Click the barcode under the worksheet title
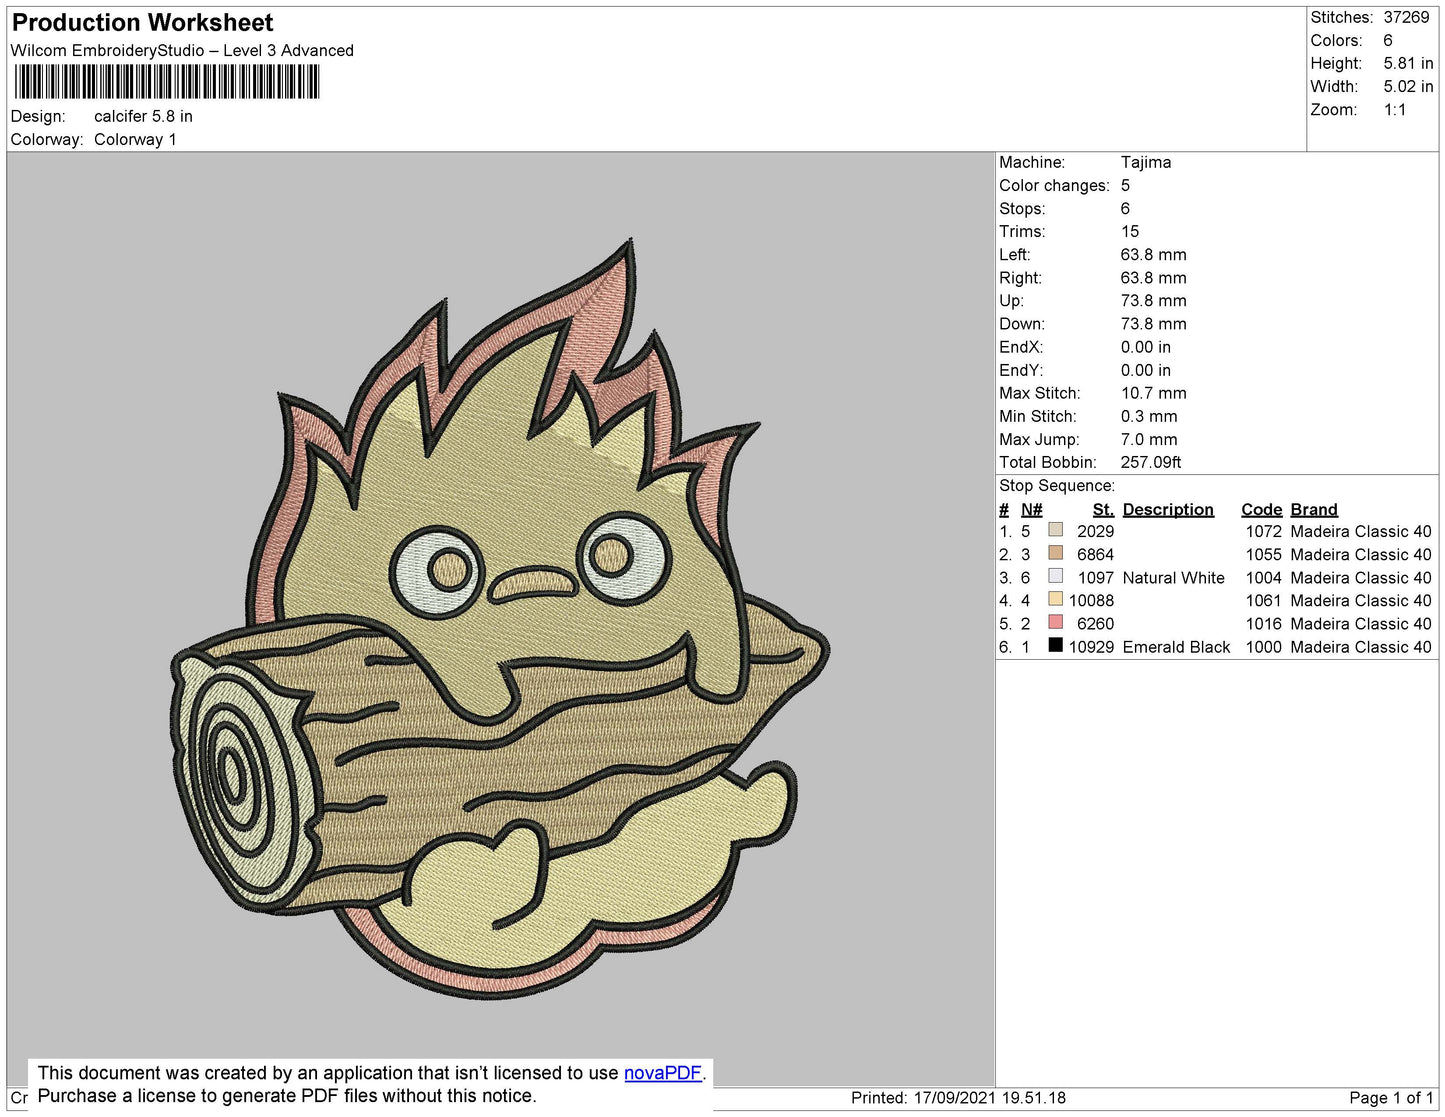Screen dimensions: 1445x1117 167,82
